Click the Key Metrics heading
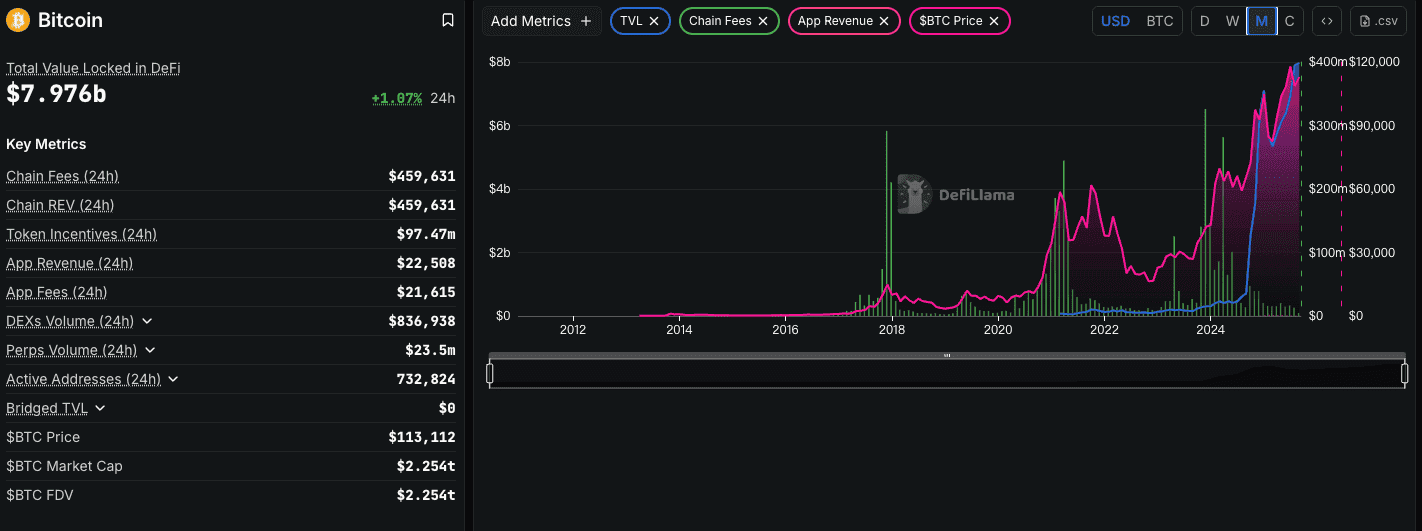The height and width of the screenshot is (531, 1422). [x=46, y=144]
